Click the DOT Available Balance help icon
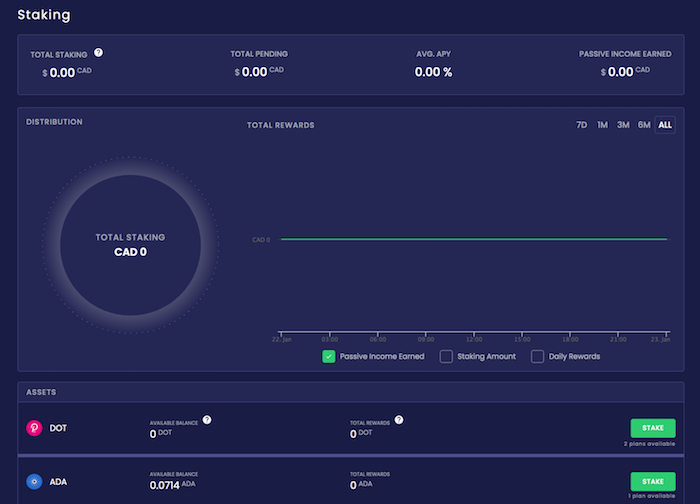This screenshot has width=700, height=504. click(207, 420)
